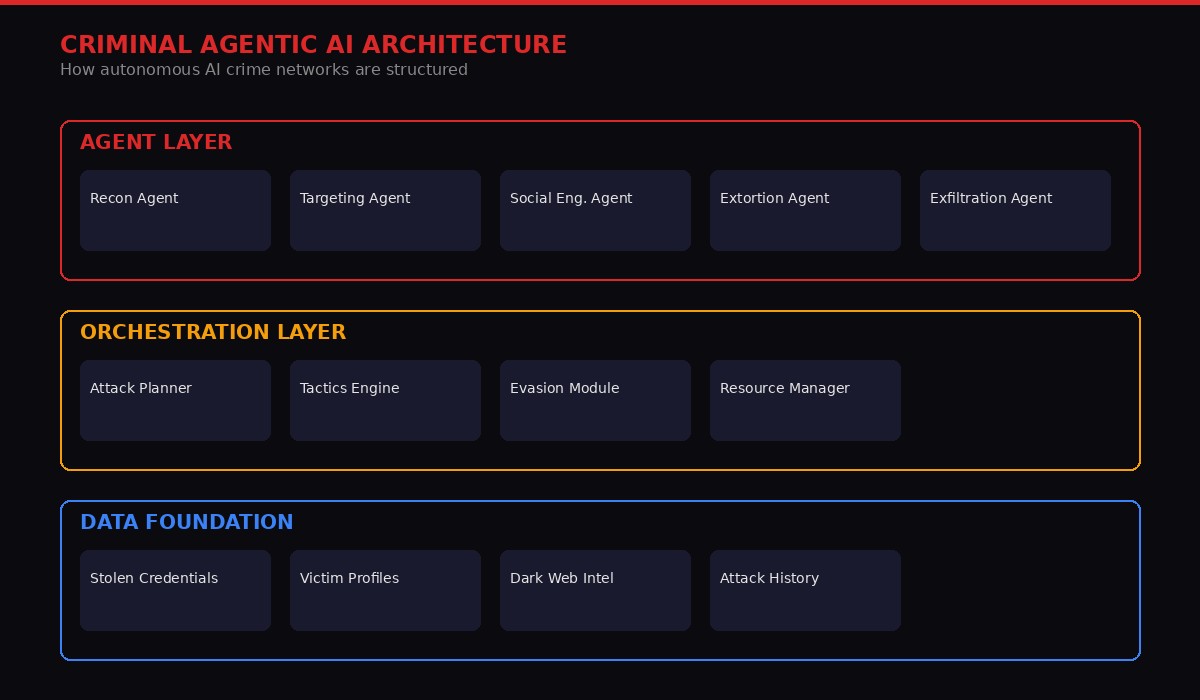
Task: Click the Exfiltration Agent card
Action: click(x=1015, y=210)
